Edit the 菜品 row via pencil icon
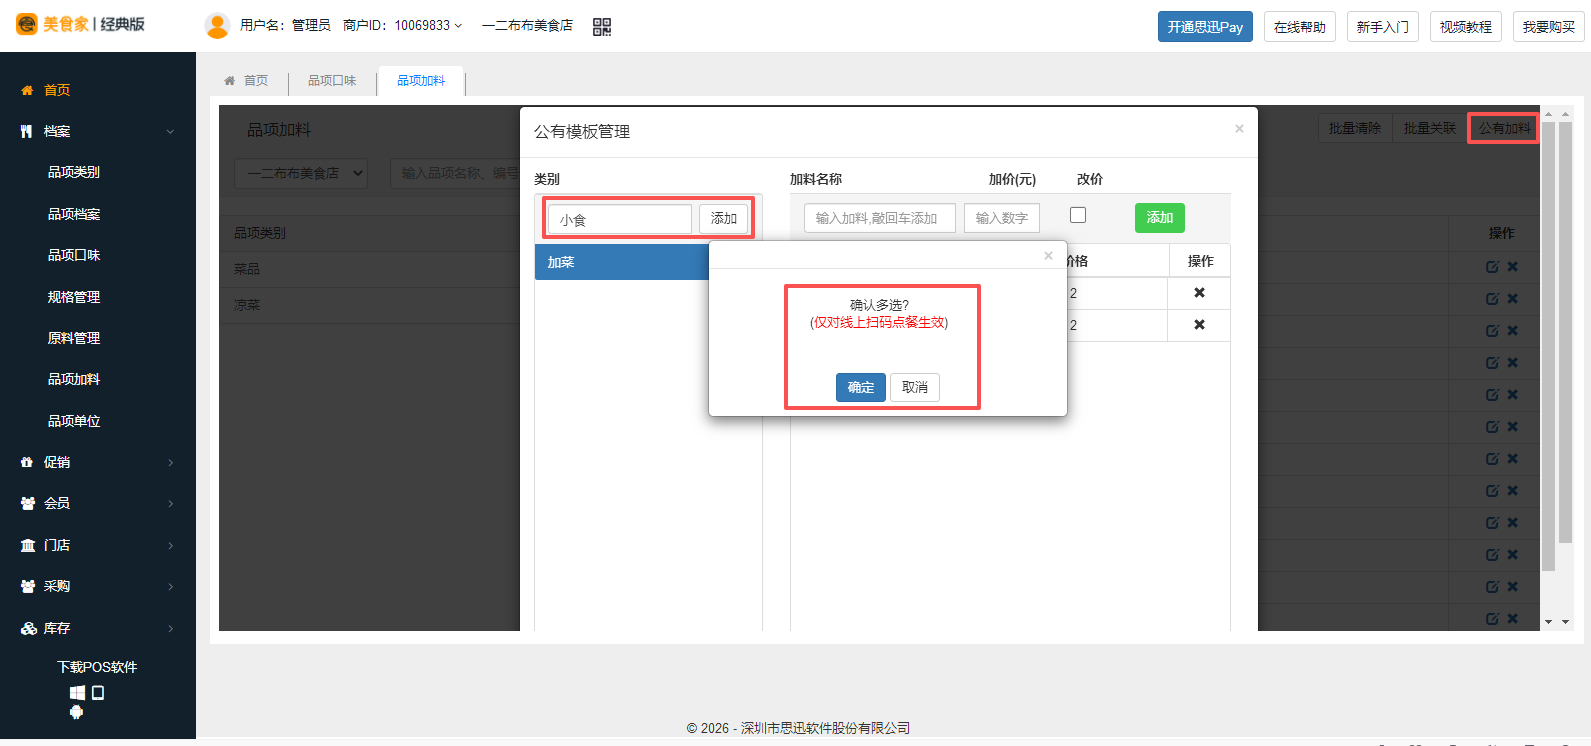 [x=1492, y=267]
